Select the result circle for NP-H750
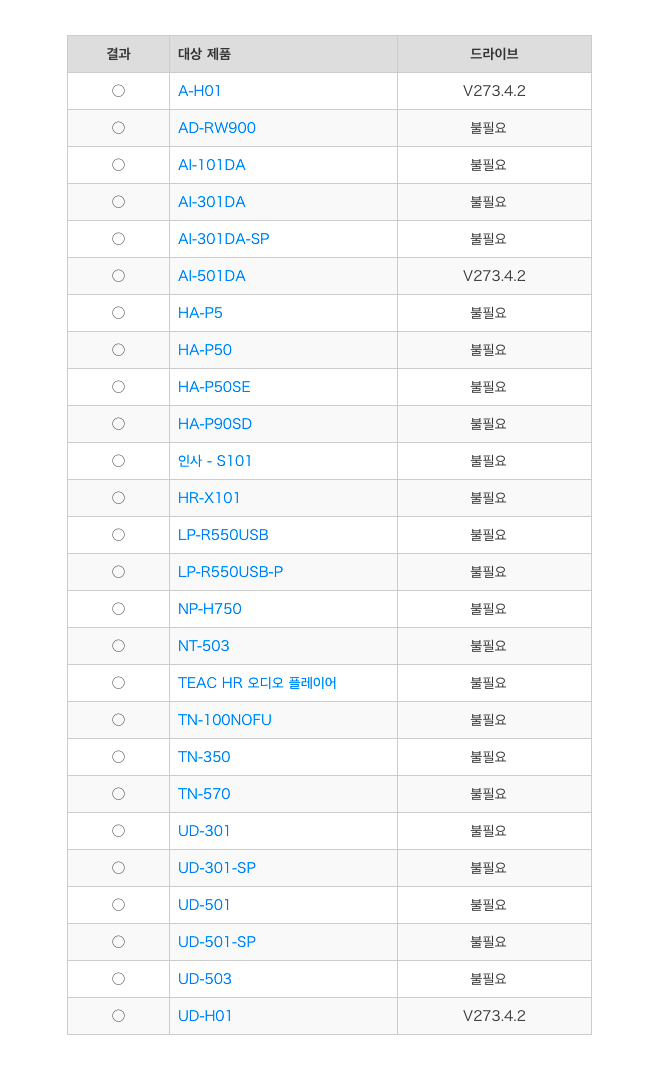Viewport: 650px width, 1069px height. [x=119, y=609]
